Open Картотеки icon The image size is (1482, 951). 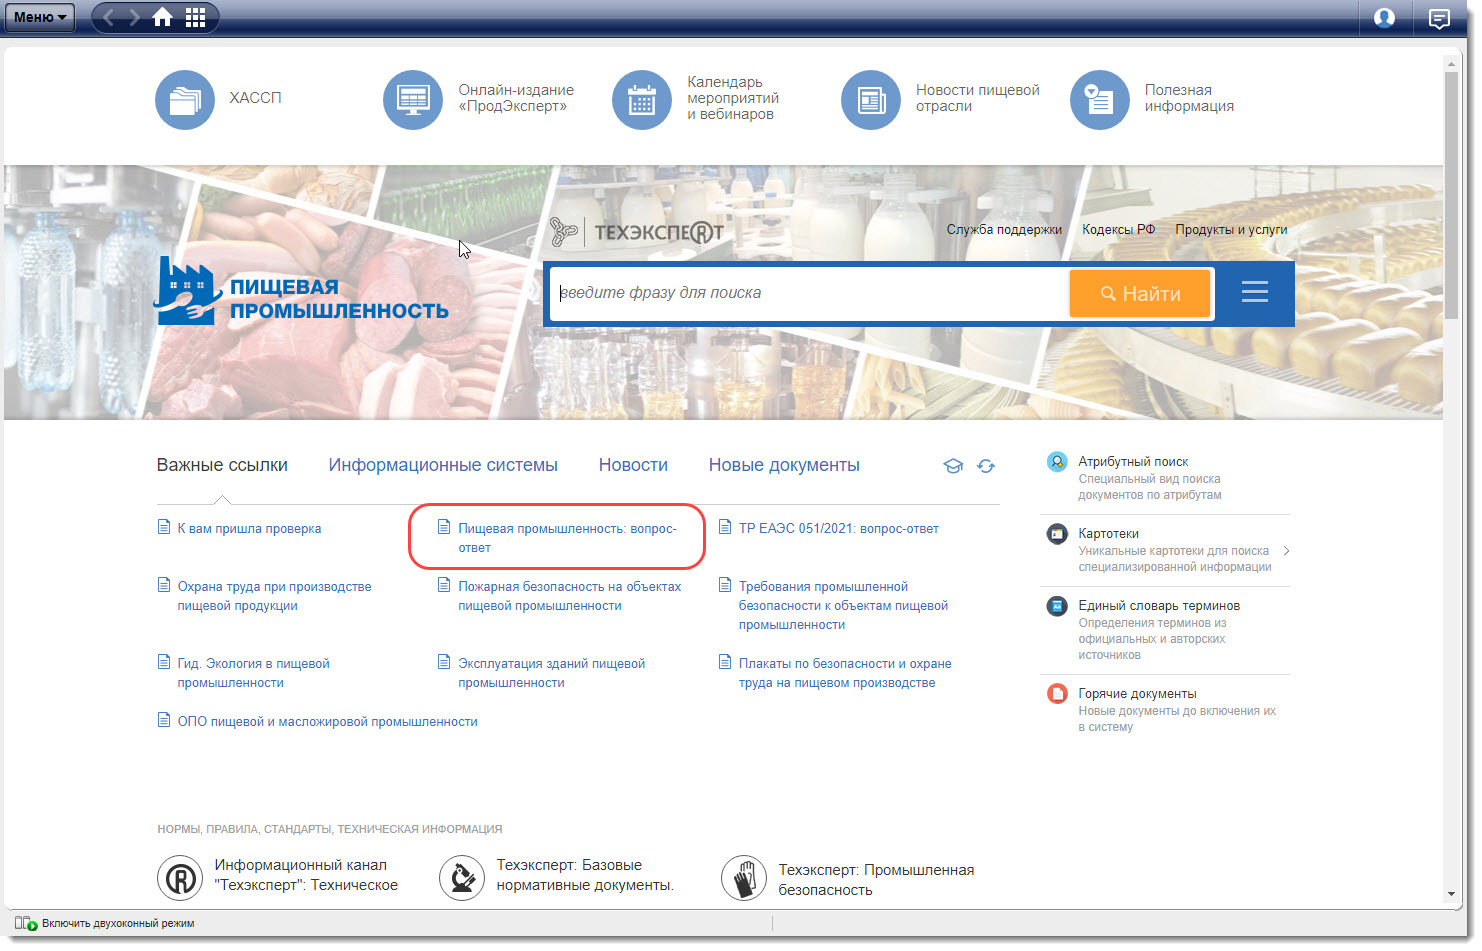(x=1057, y=534)
